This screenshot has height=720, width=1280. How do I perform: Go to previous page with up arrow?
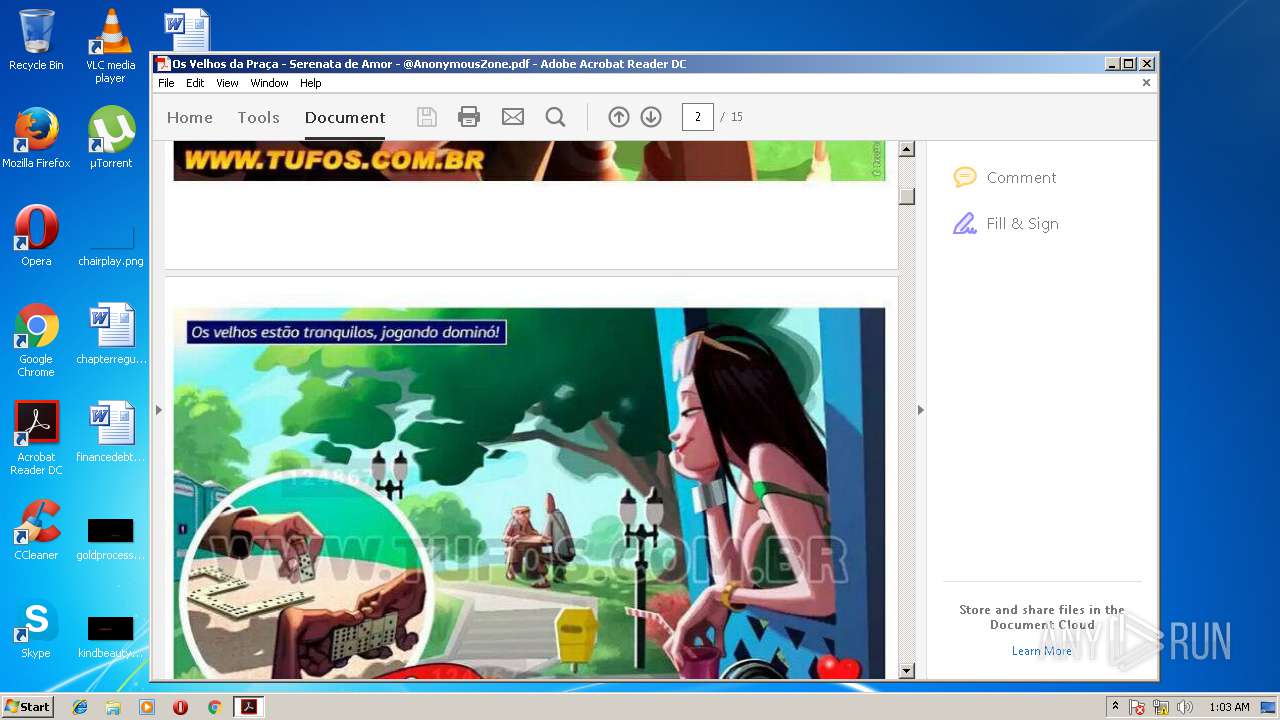619,117
